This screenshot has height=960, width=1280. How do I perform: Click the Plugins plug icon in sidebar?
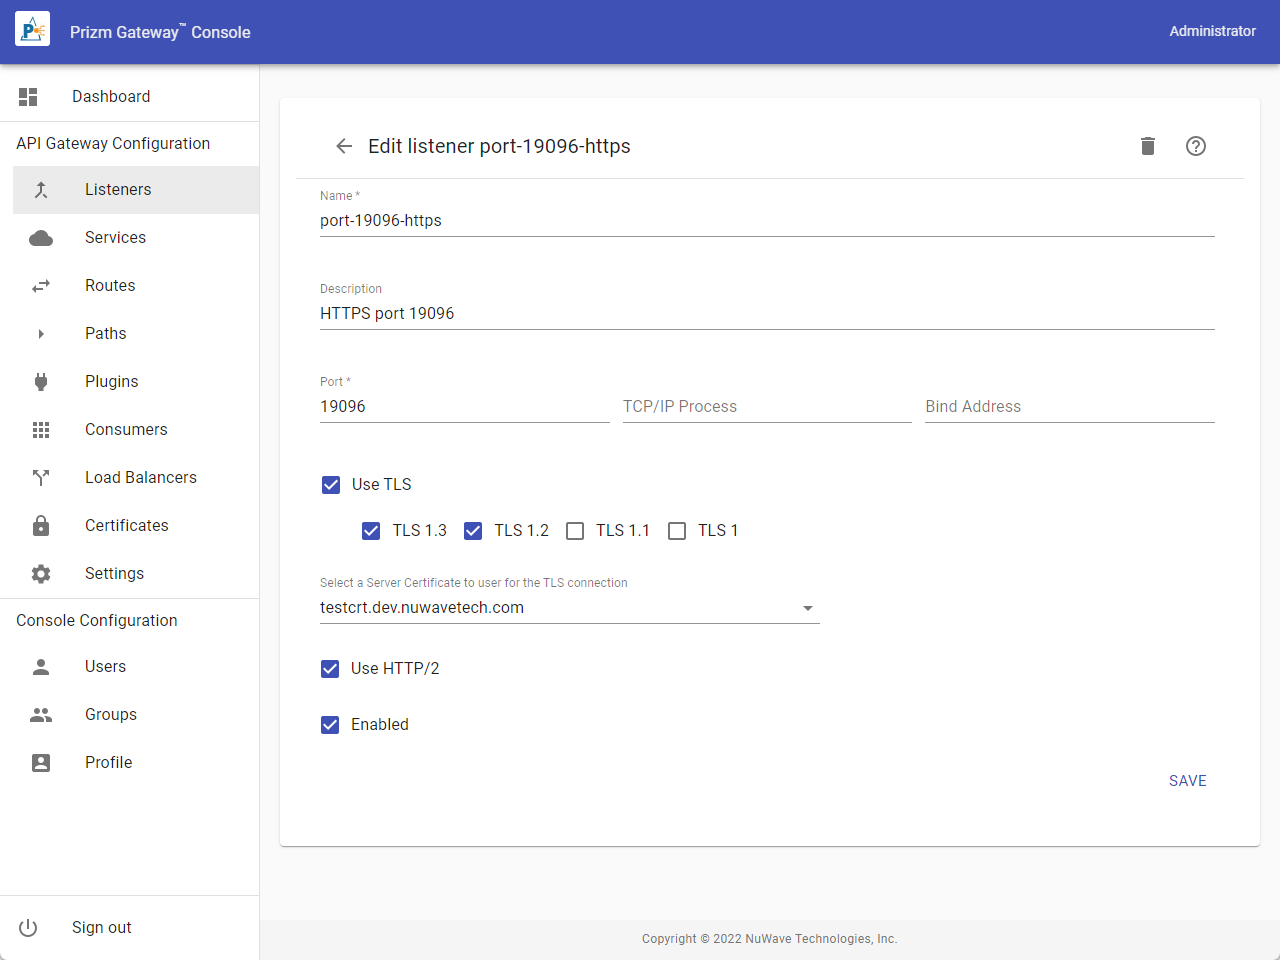pos(41,381)
